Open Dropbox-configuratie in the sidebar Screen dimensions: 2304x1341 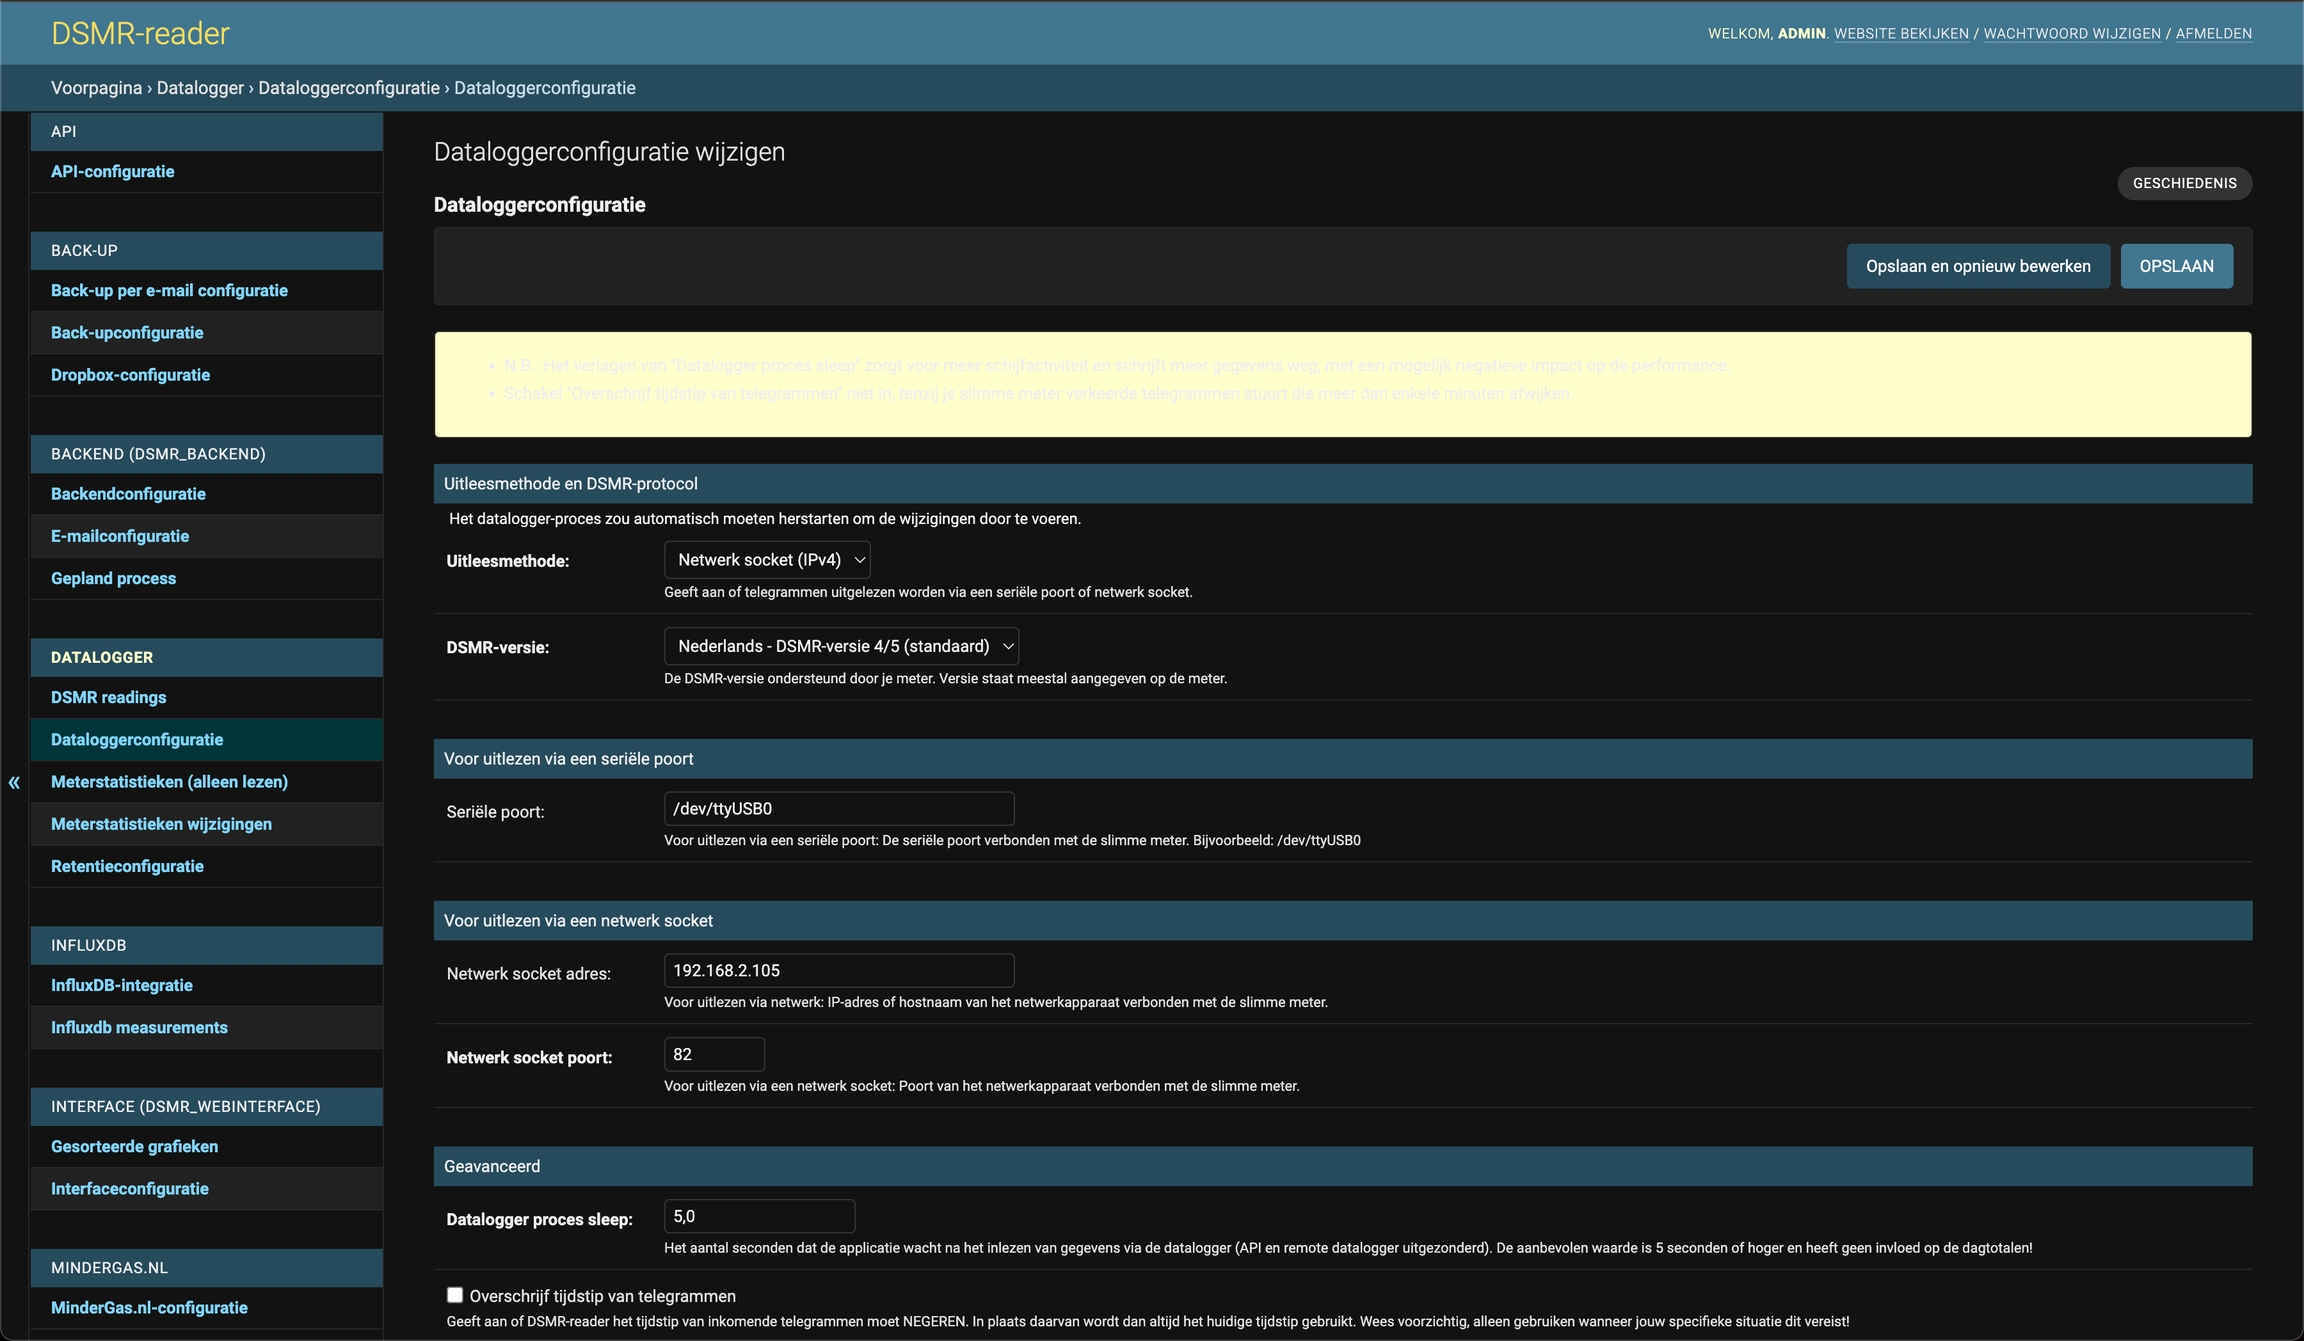coord(130,375)
